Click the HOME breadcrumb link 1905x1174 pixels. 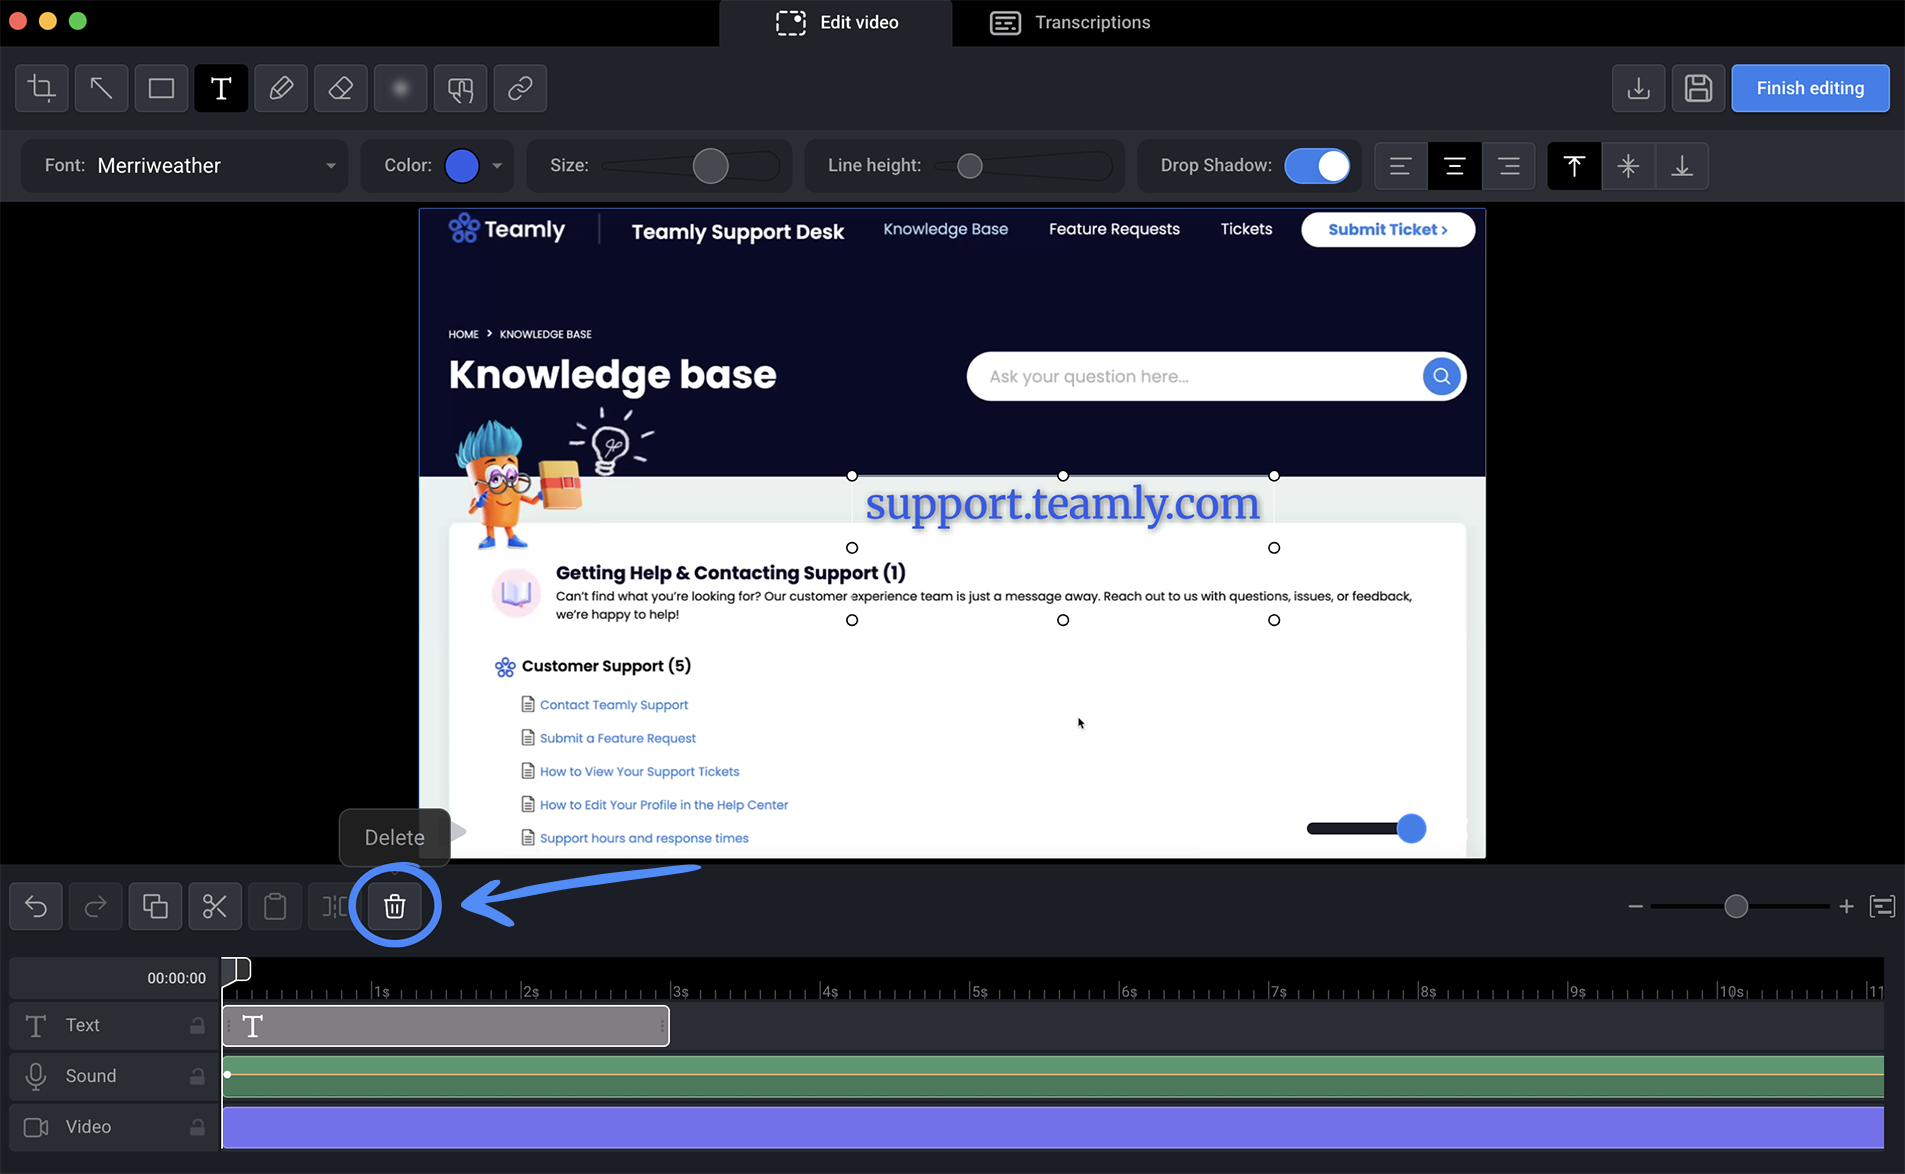click(x=463, y=334)
